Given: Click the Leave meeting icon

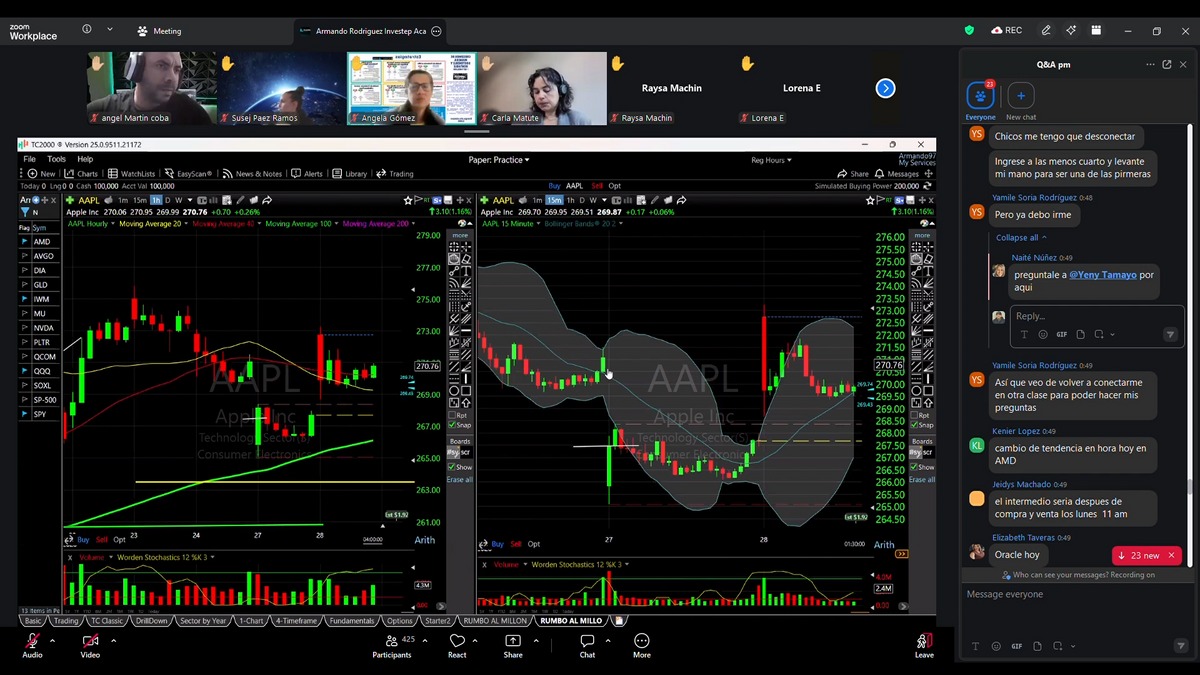Looking at the screenshot, I should [x=924, y=641].
